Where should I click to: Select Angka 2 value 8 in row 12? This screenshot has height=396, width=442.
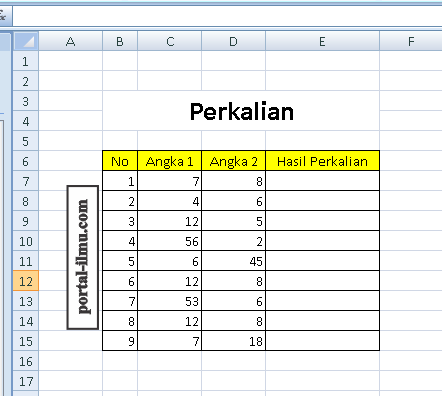pos(233,281)
